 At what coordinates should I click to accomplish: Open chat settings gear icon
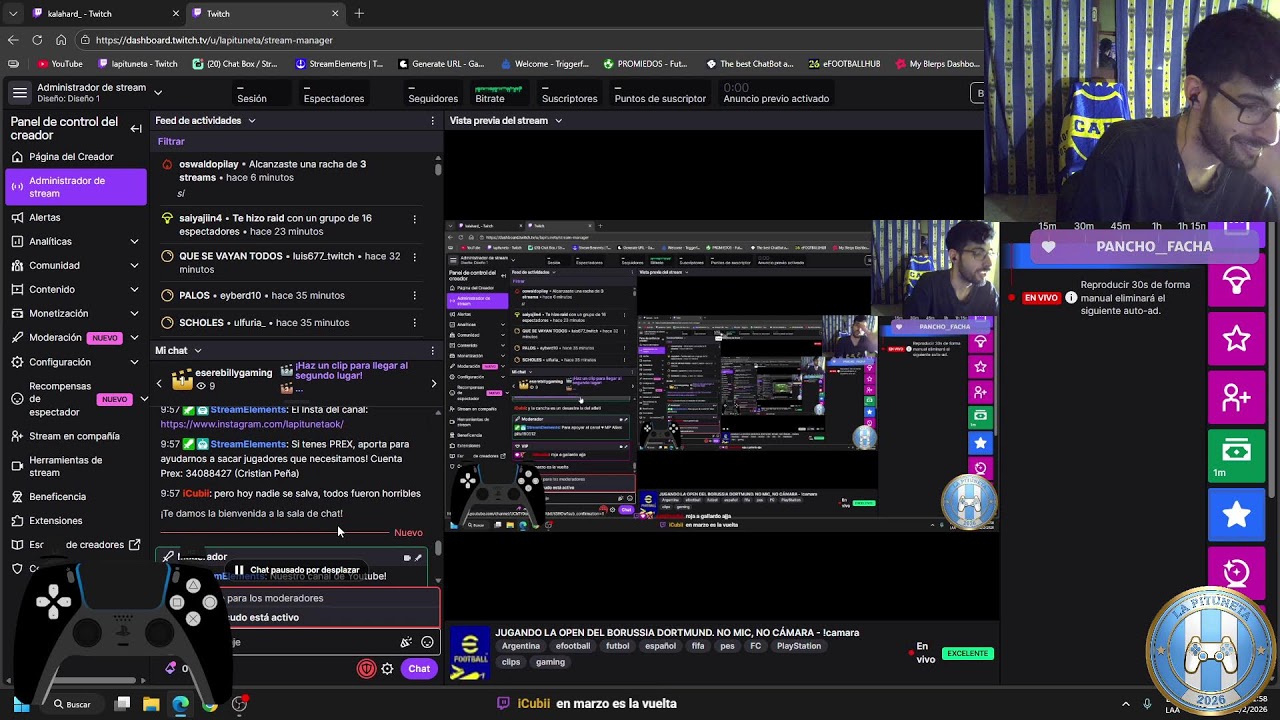[x=387, y=669]
